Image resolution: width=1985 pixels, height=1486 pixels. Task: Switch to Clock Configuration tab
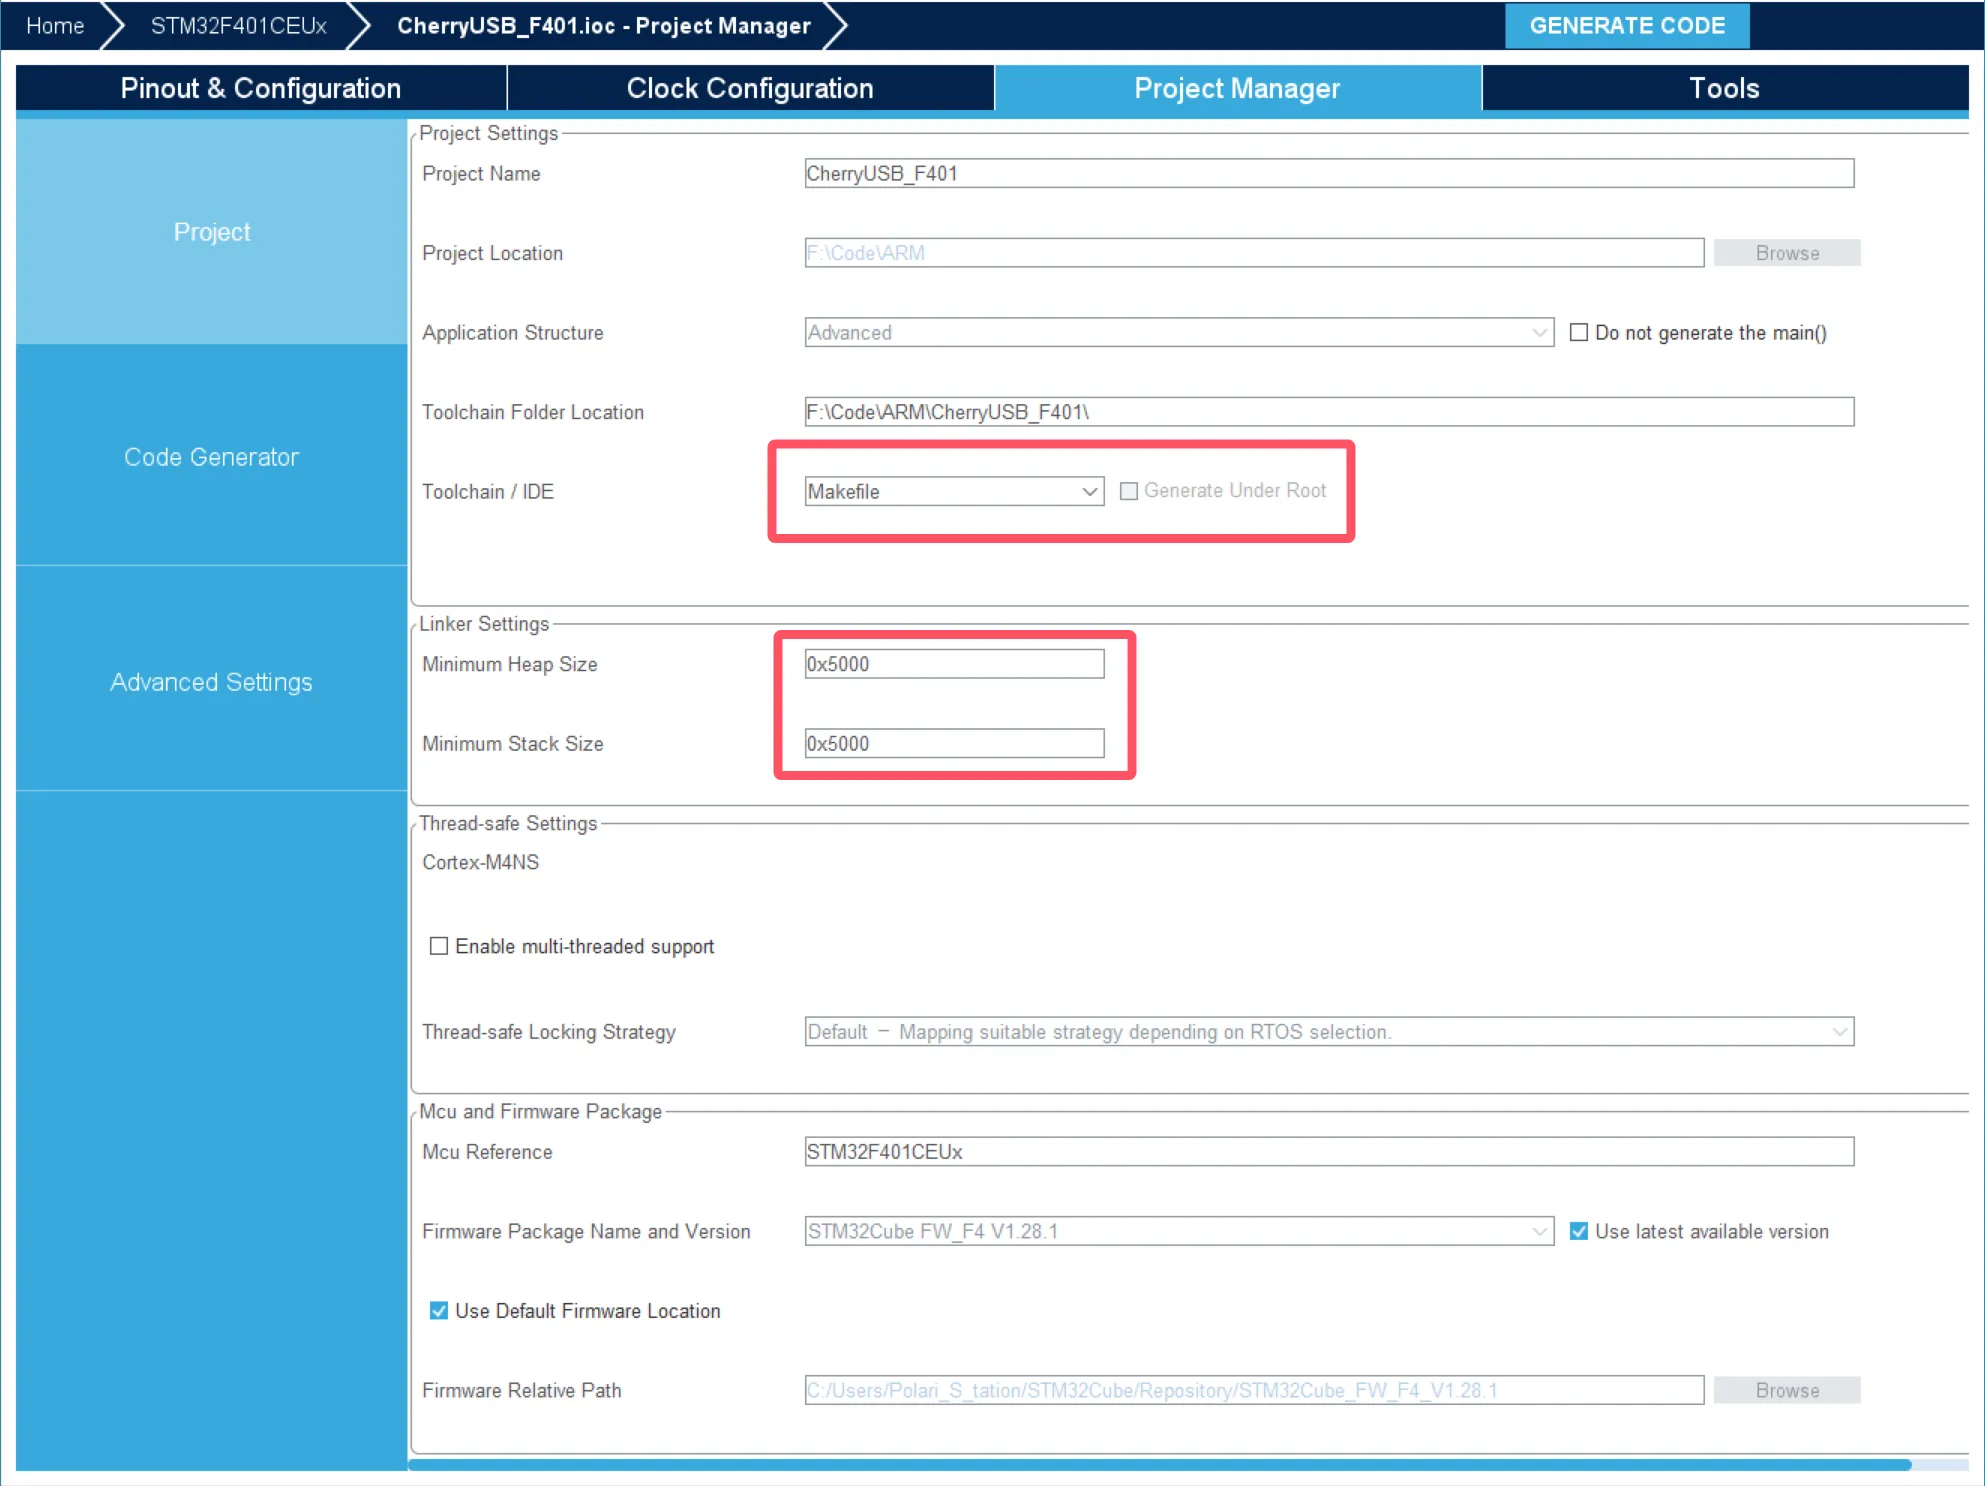click(750, 88)
